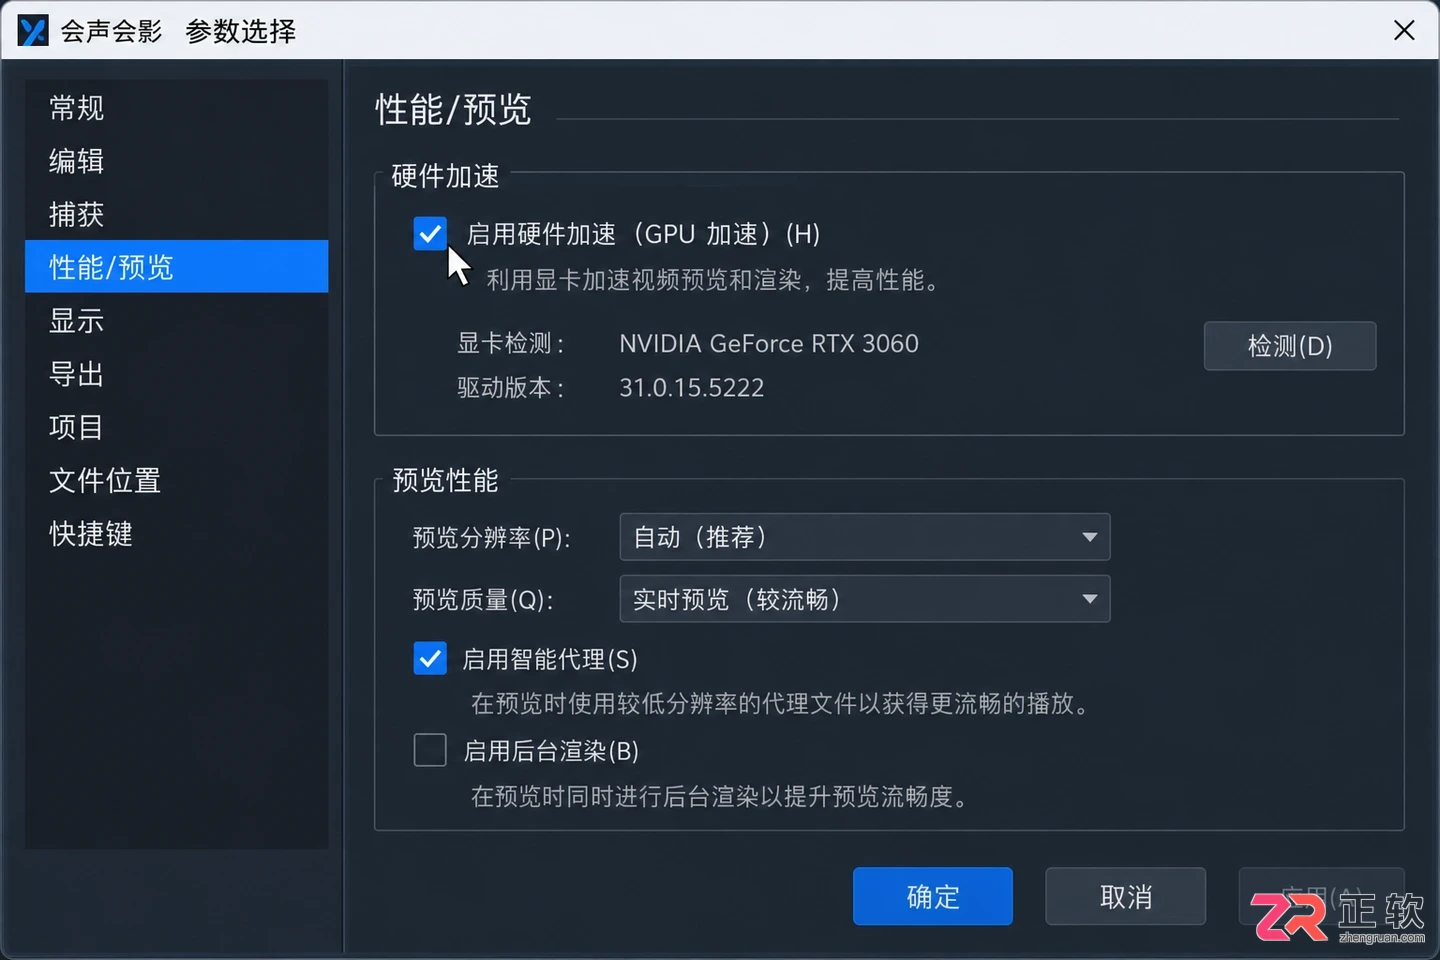The width and height of the screenshot is (1440, 960).
Task: Open the 捕获 settings category
Action: click(x=176, y=214)
